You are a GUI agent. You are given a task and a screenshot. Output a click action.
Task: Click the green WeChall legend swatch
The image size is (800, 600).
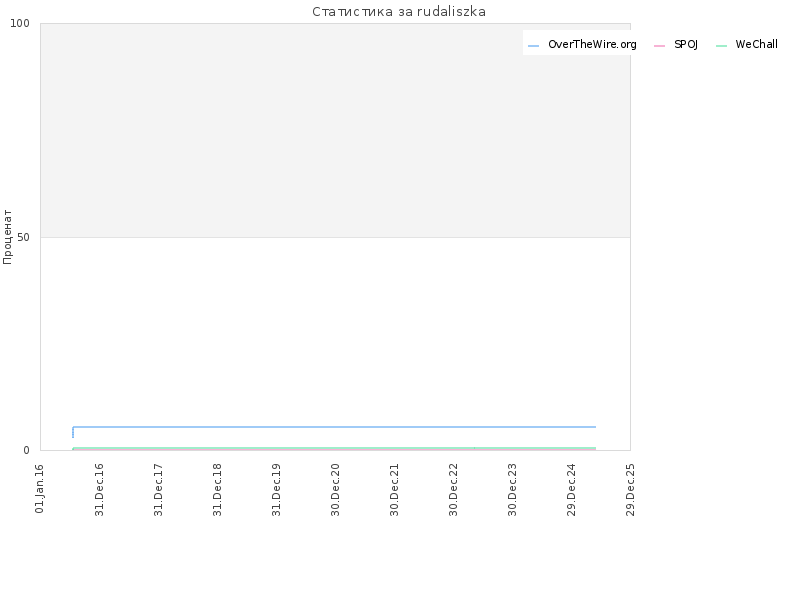click(721, 46)
